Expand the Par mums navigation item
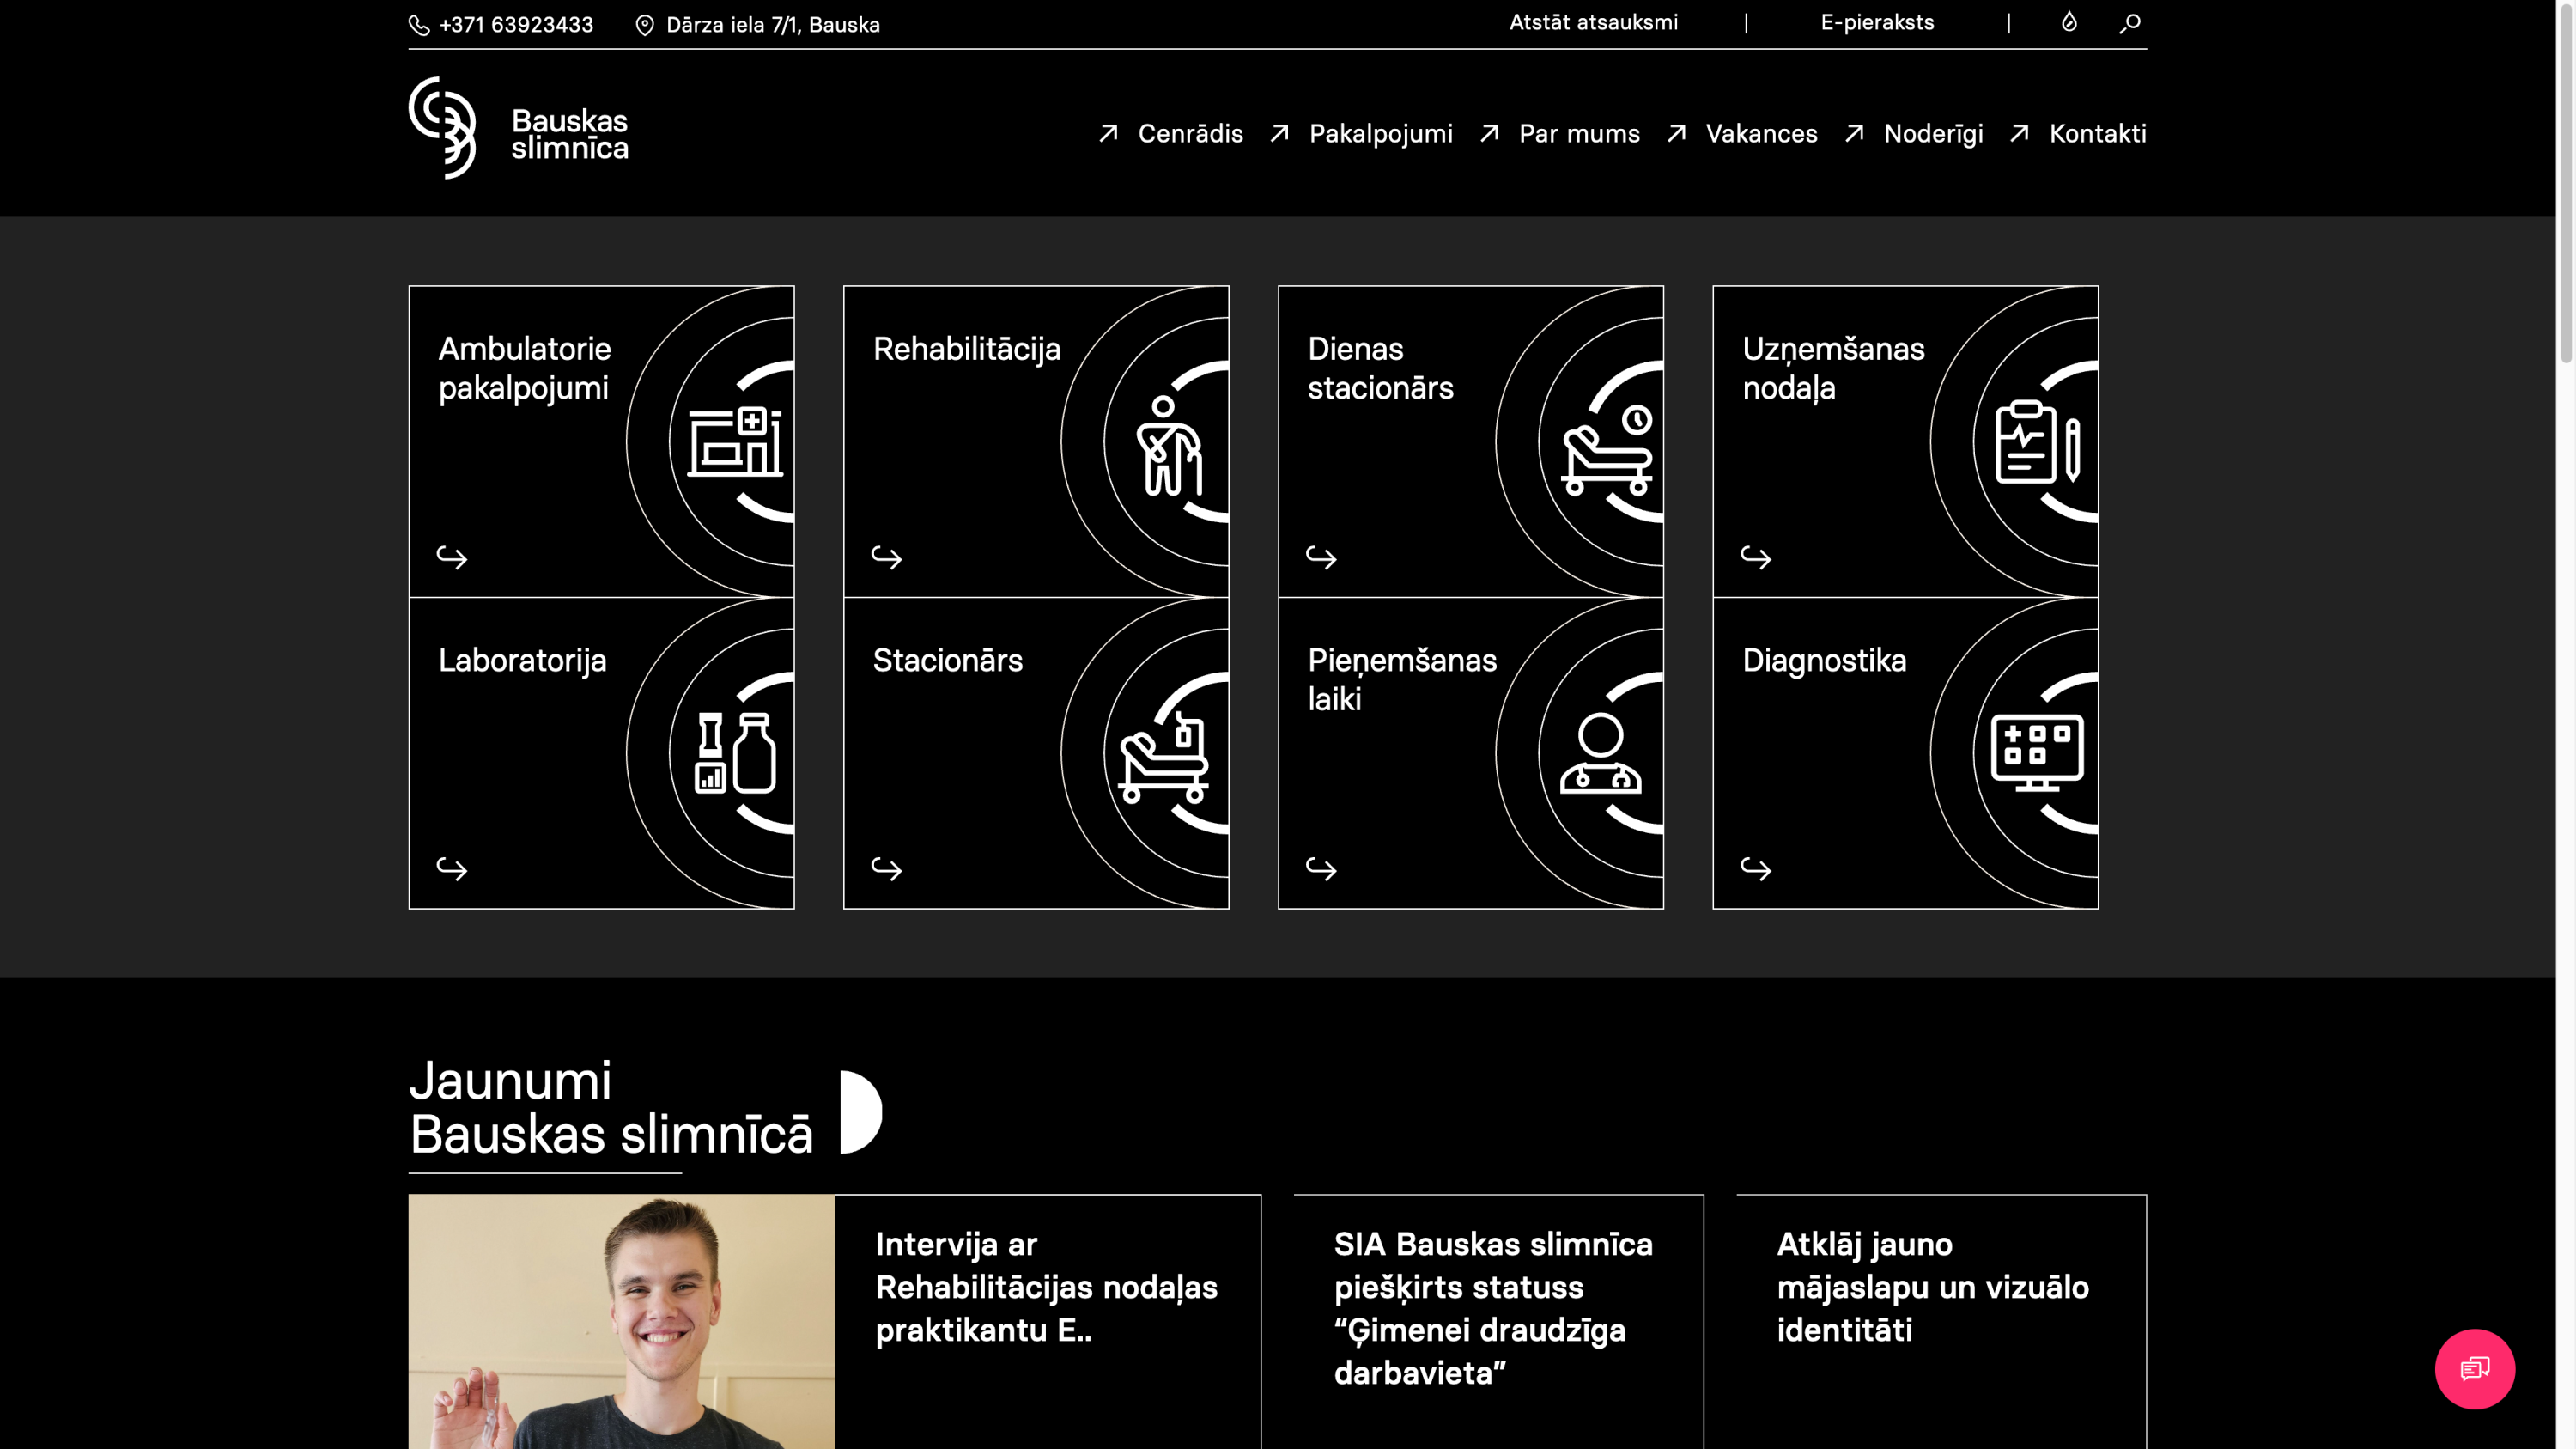 pos(1578,134)
